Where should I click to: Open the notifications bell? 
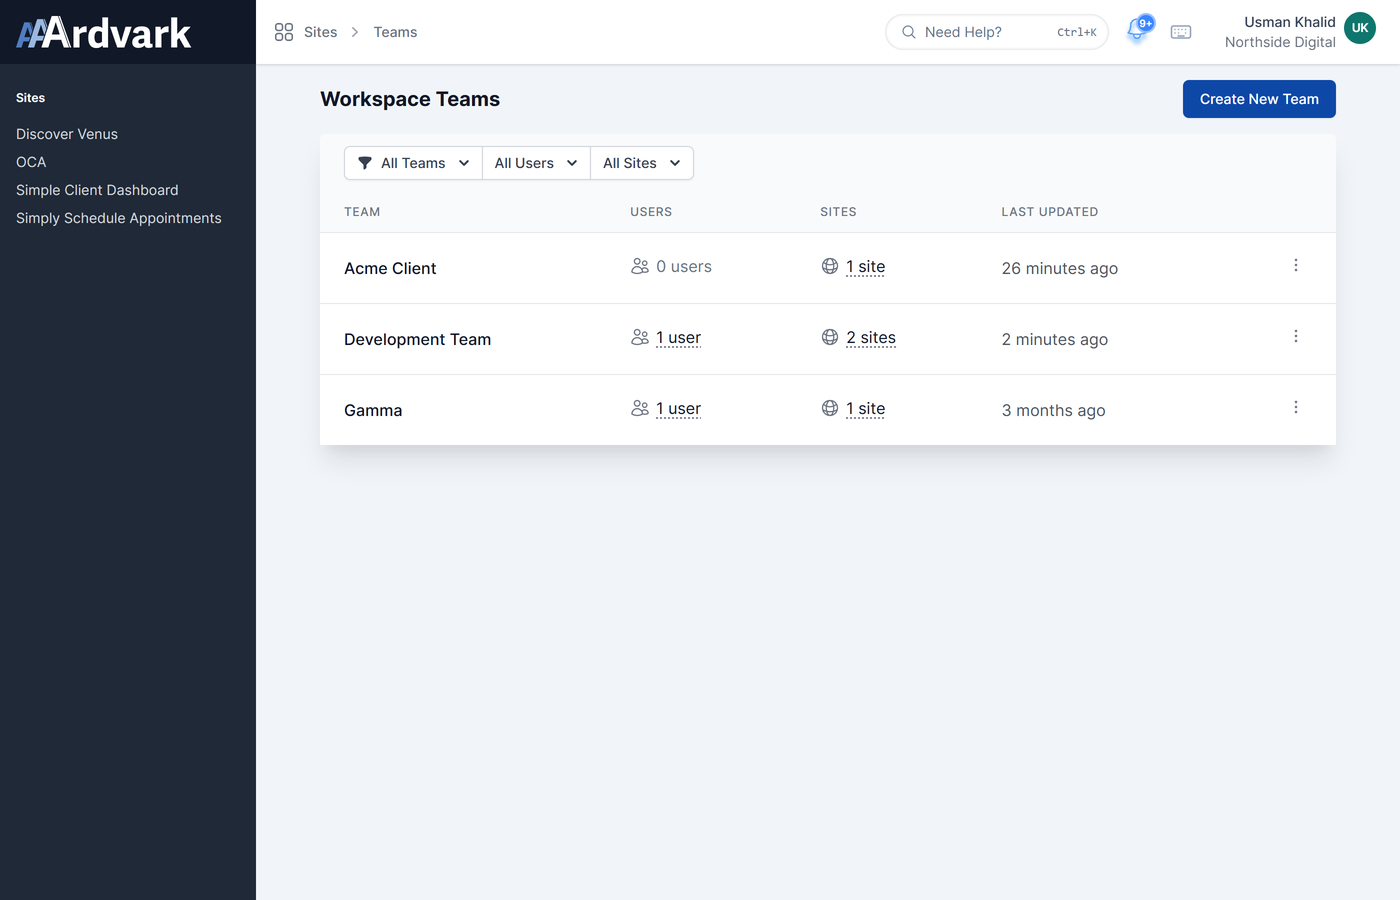[1137, 31]
